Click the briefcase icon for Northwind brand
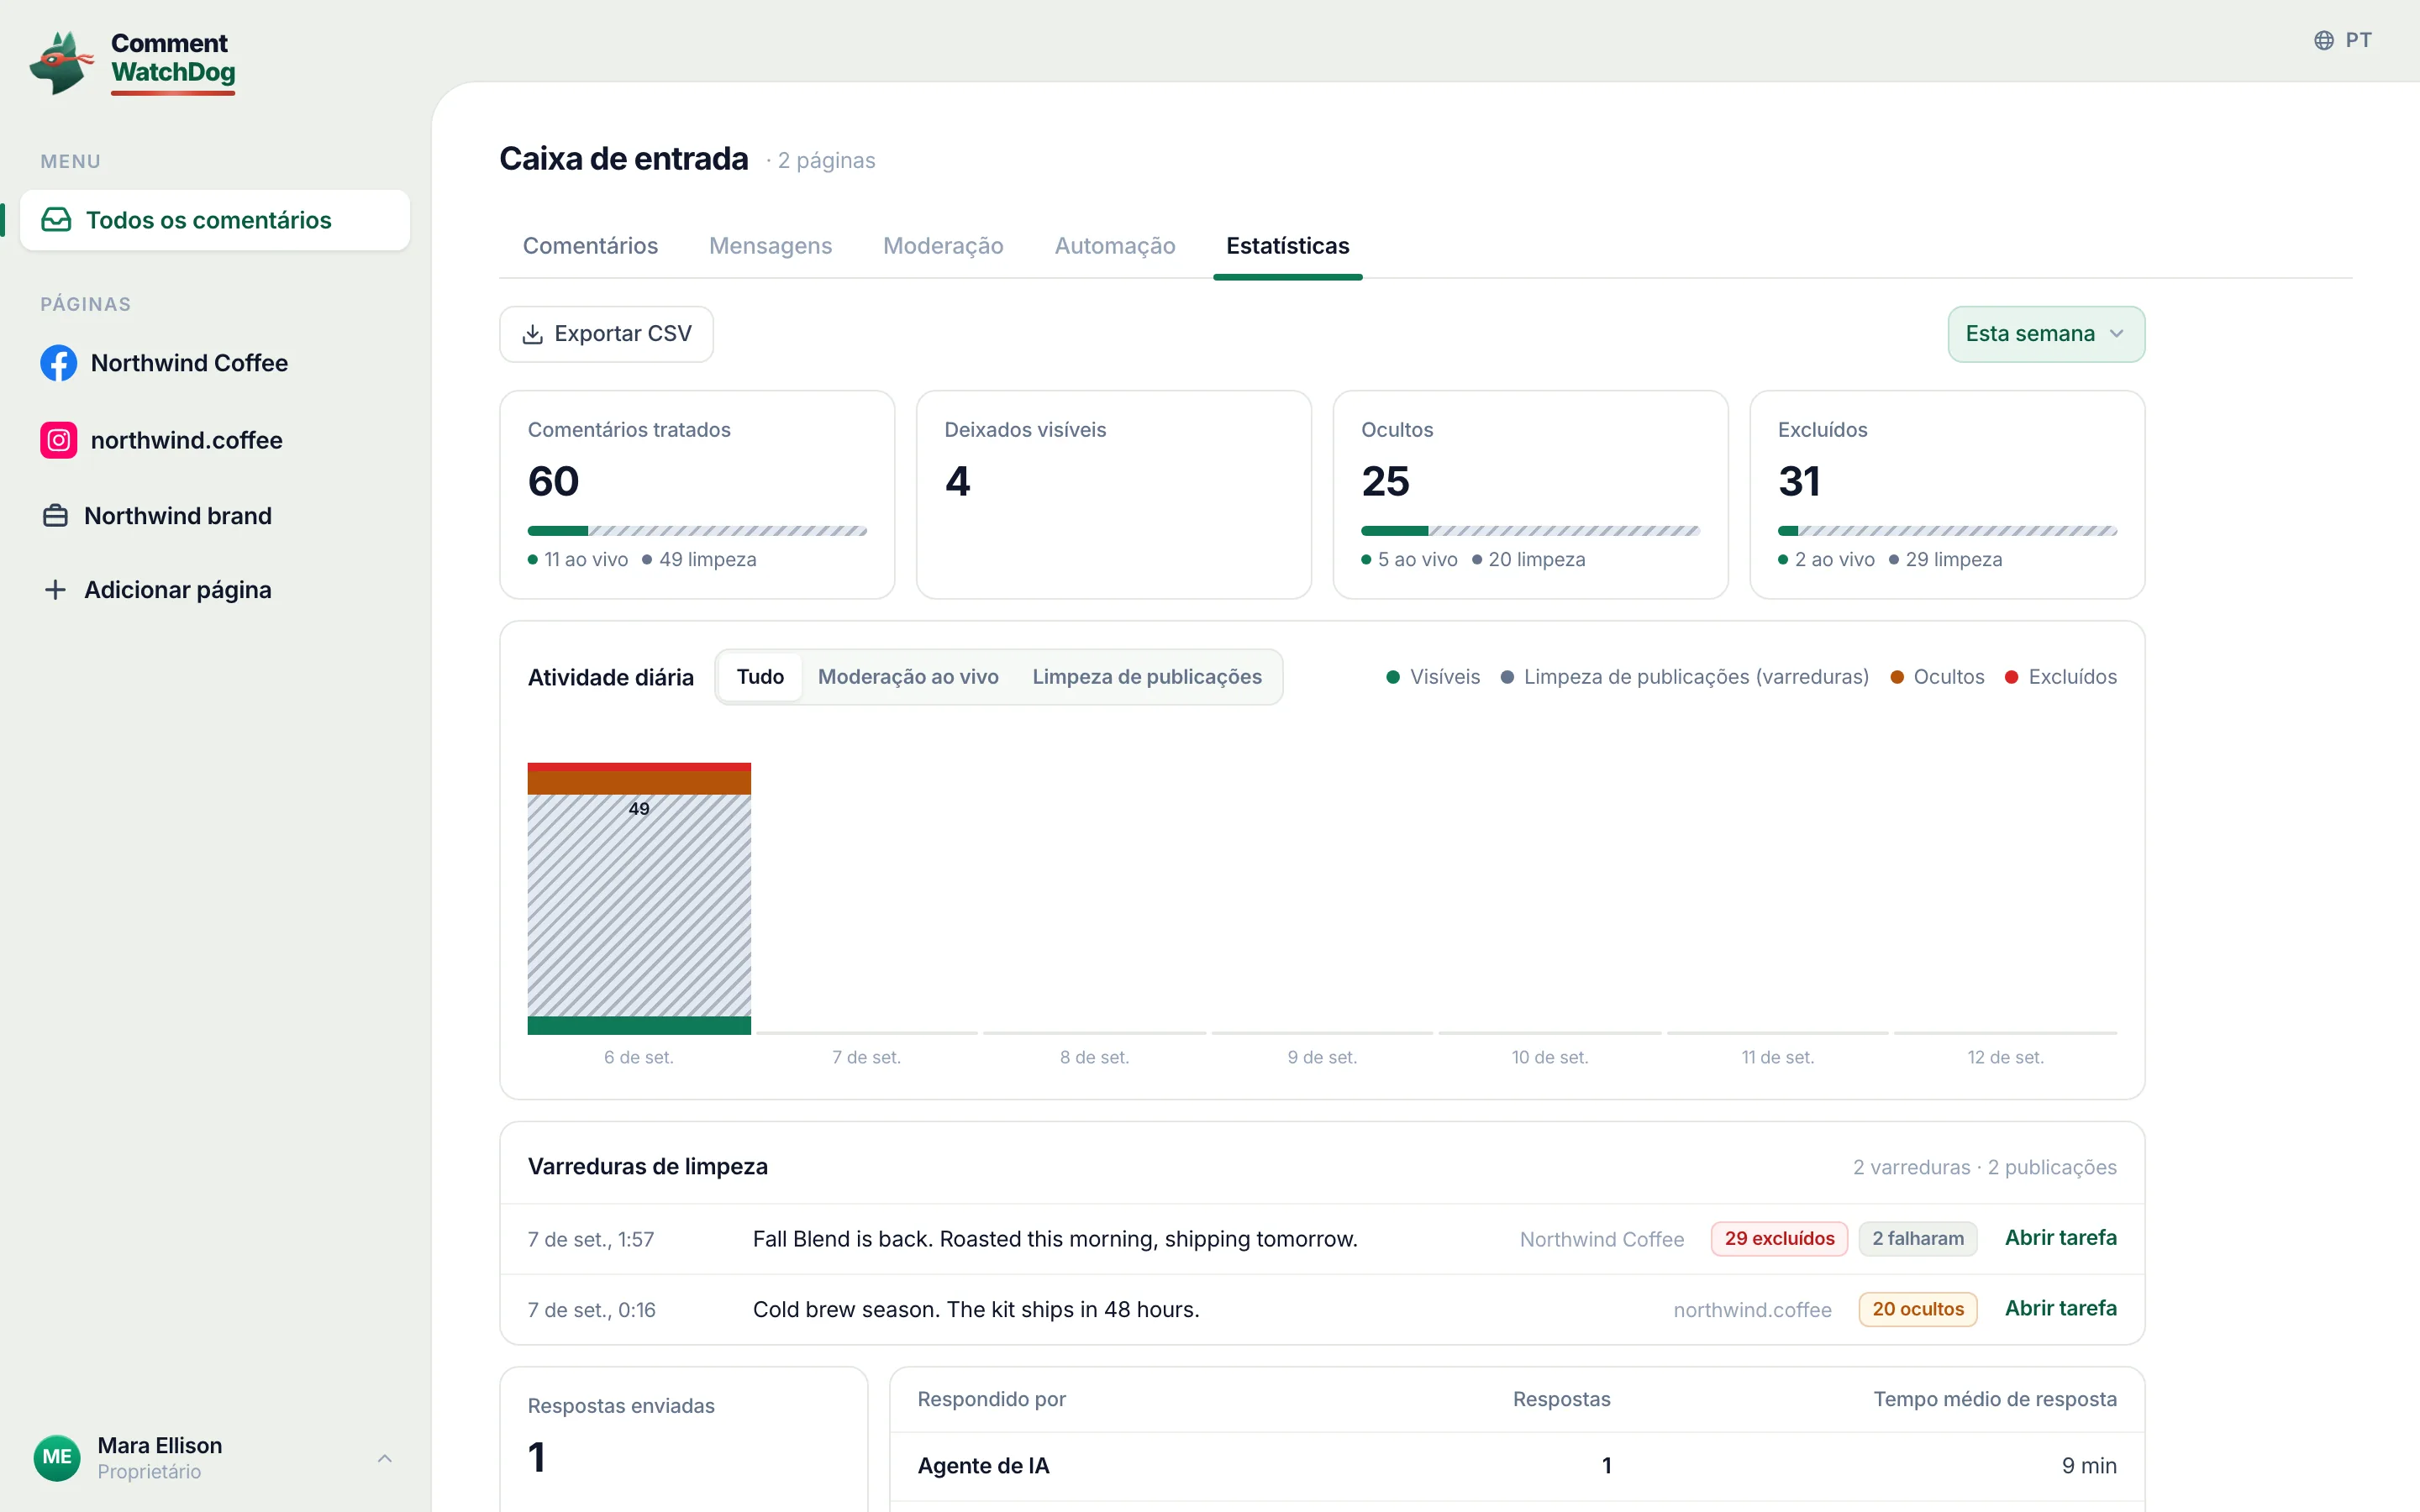Viewport: 2420px width, 1512px height. (55, 516)
